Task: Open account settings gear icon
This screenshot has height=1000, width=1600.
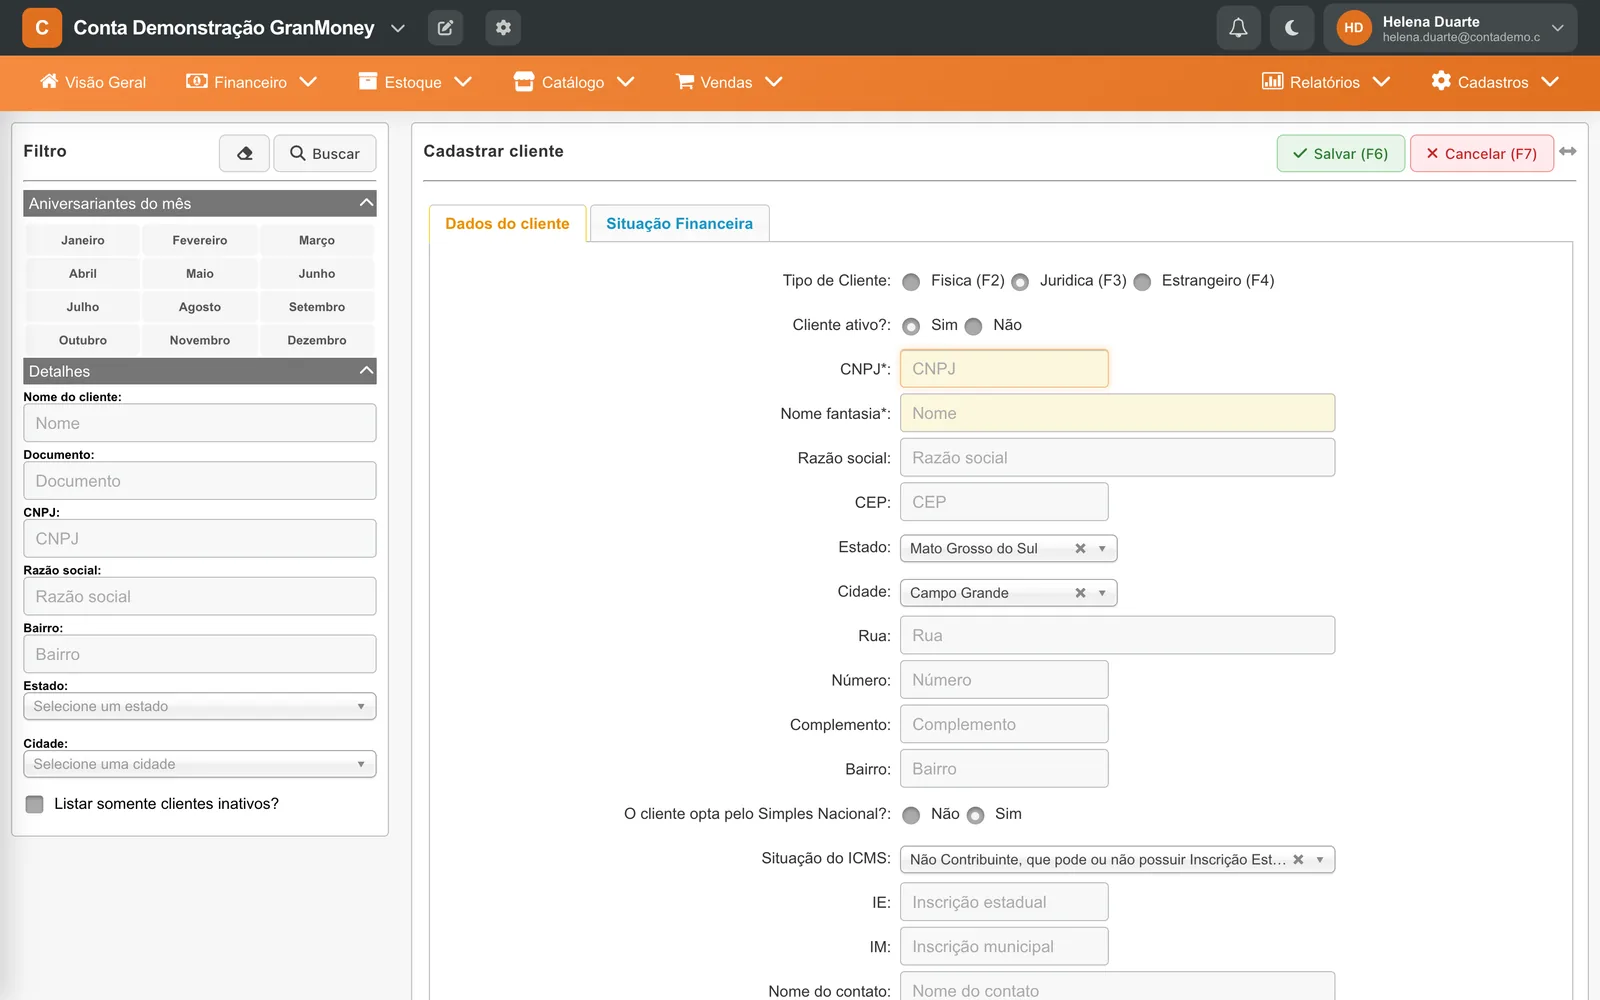Action: point(503,28)
